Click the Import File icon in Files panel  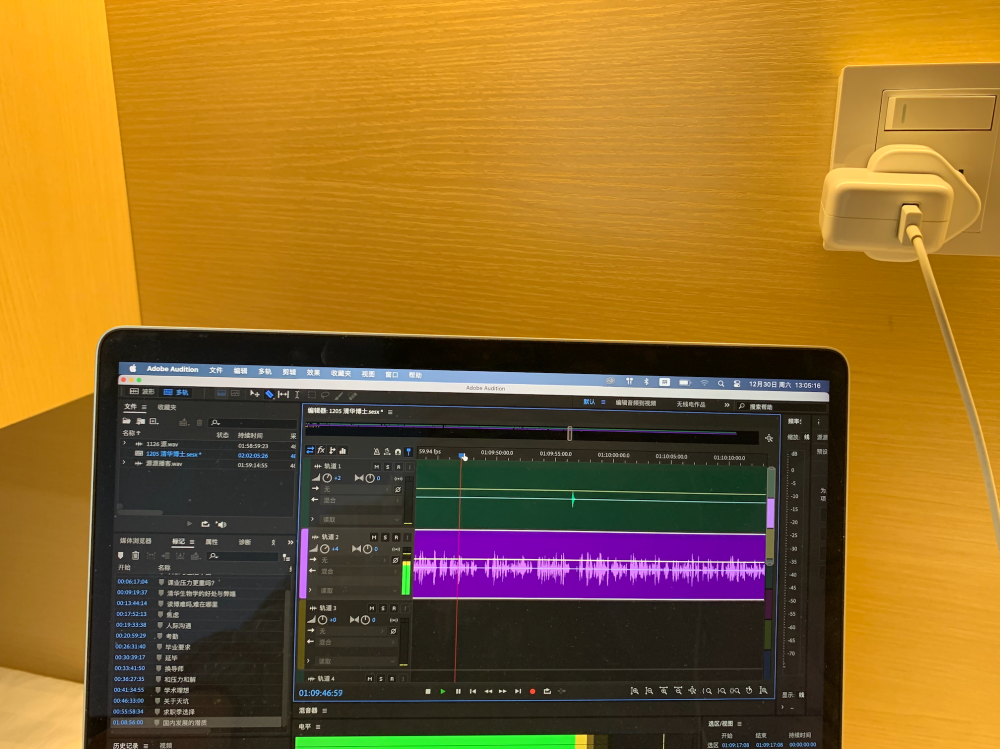click(x=140, y=421)
